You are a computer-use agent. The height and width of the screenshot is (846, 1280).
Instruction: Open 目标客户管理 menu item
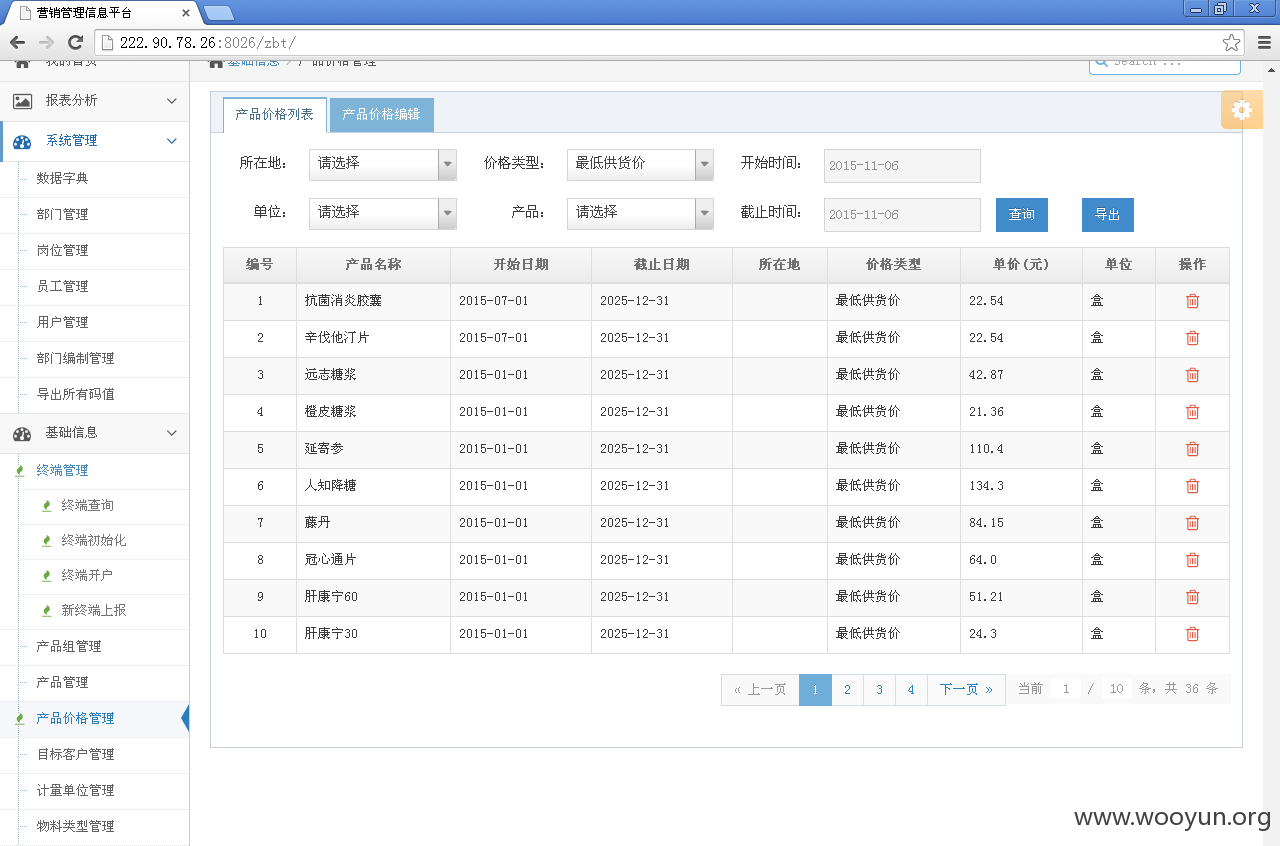click(x=75, y=754)
